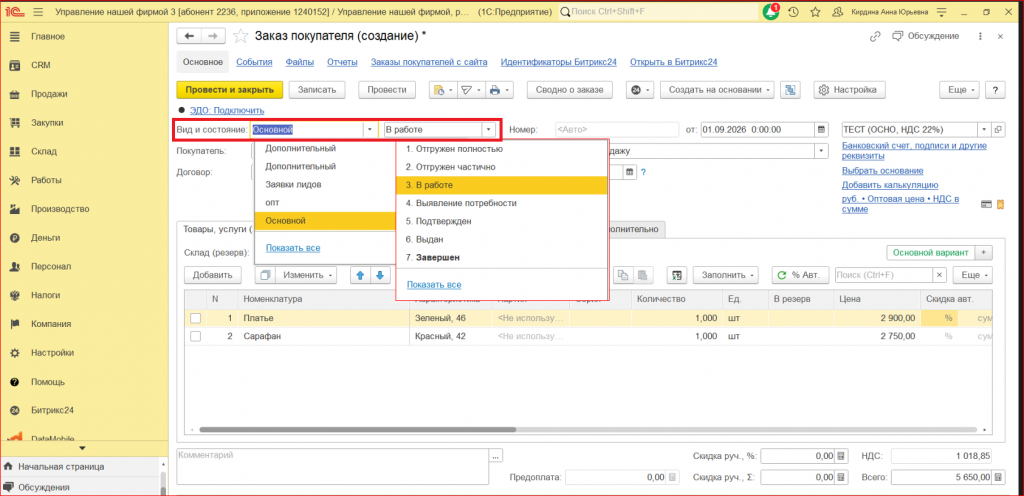Click the % Авт. refresh button

(801, 275)
